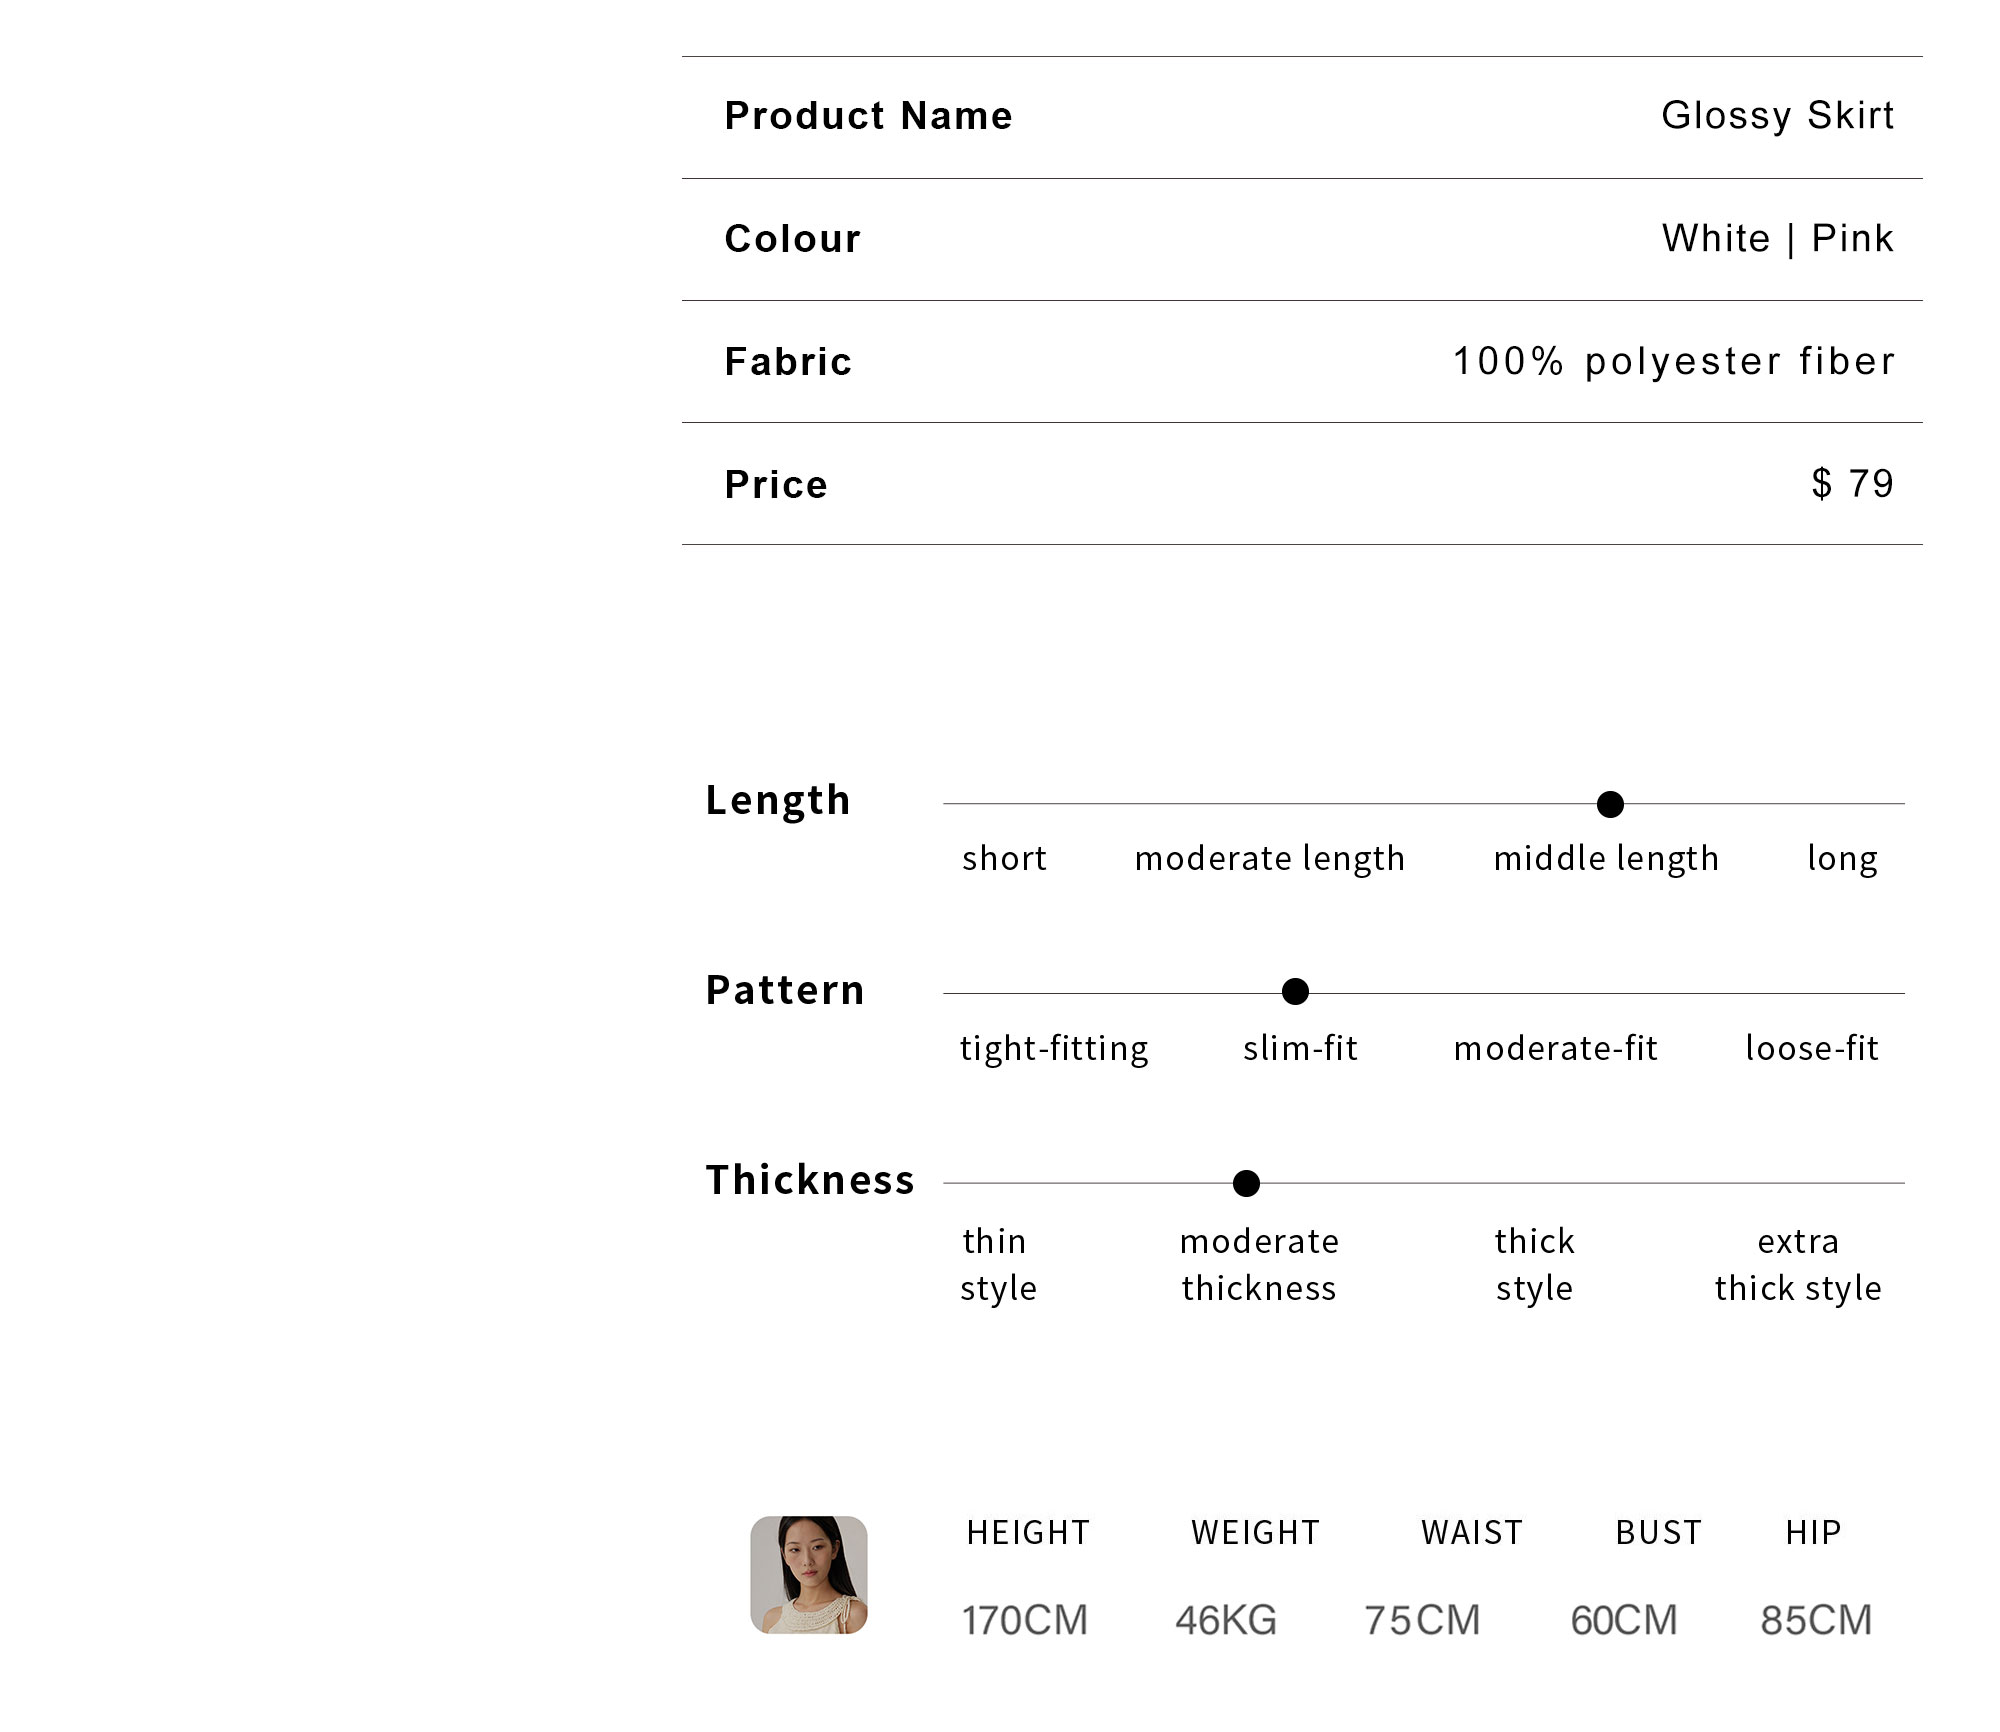This screenshot has width=2000, height=1732.
Task: Choose the 'loose-fit' pattern label
Action: pyautogui.click(x=1812, y=1047)
